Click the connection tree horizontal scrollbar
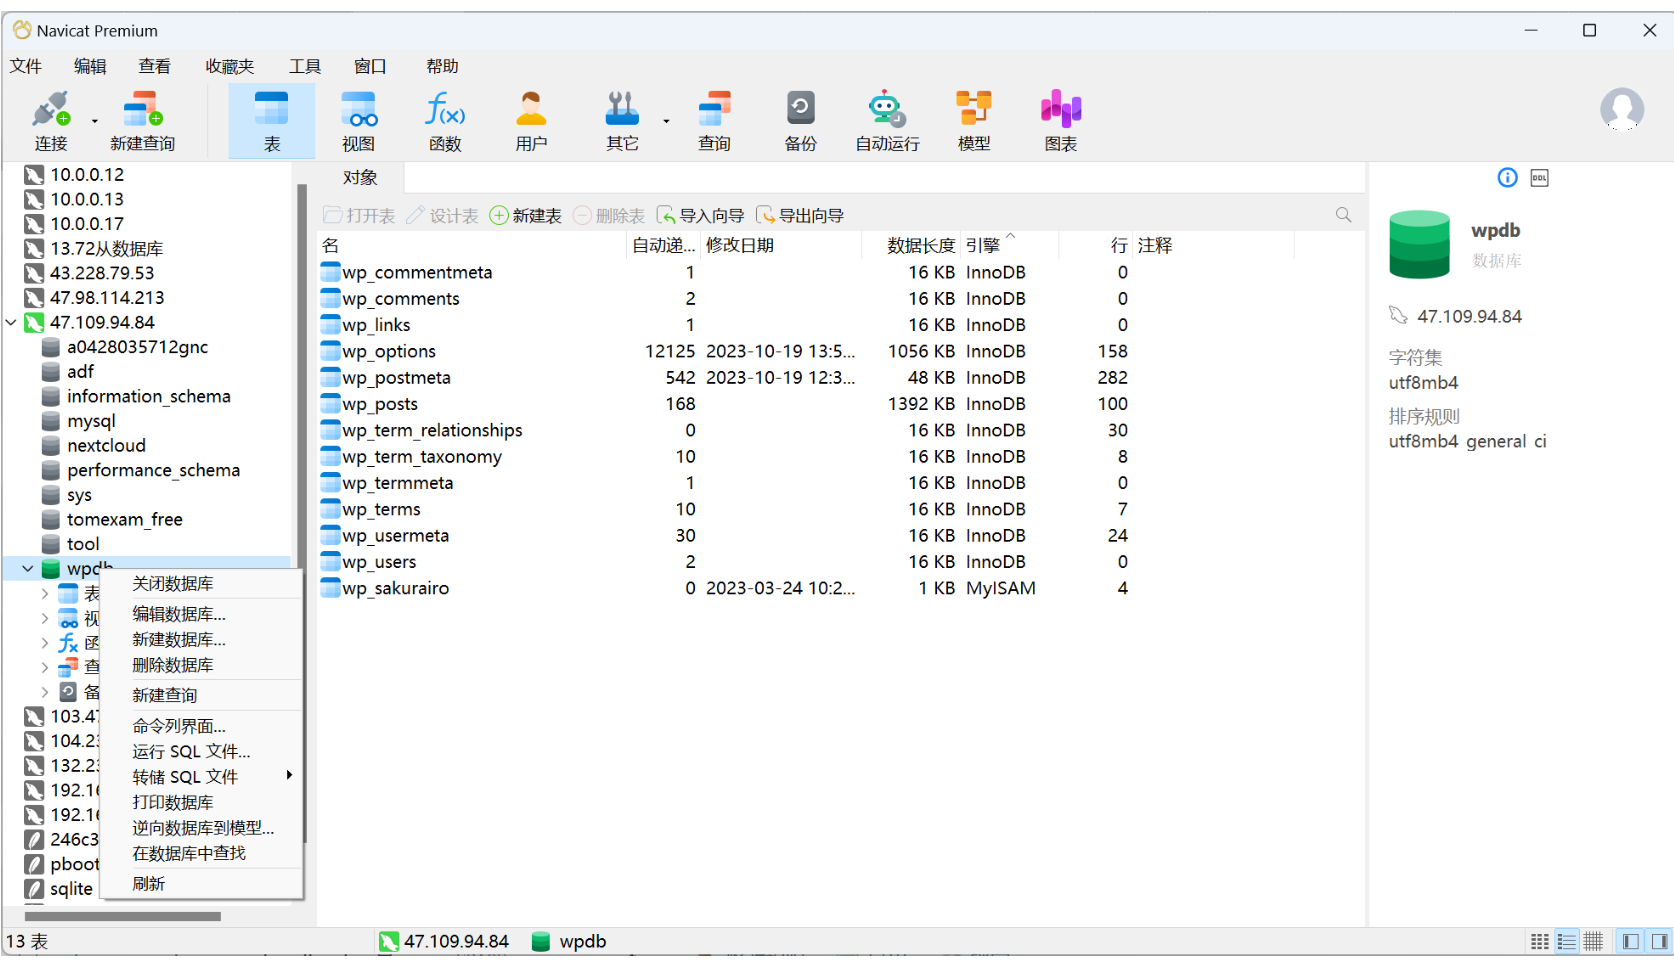The image size is (1674, 963). [x=122, y=916]
